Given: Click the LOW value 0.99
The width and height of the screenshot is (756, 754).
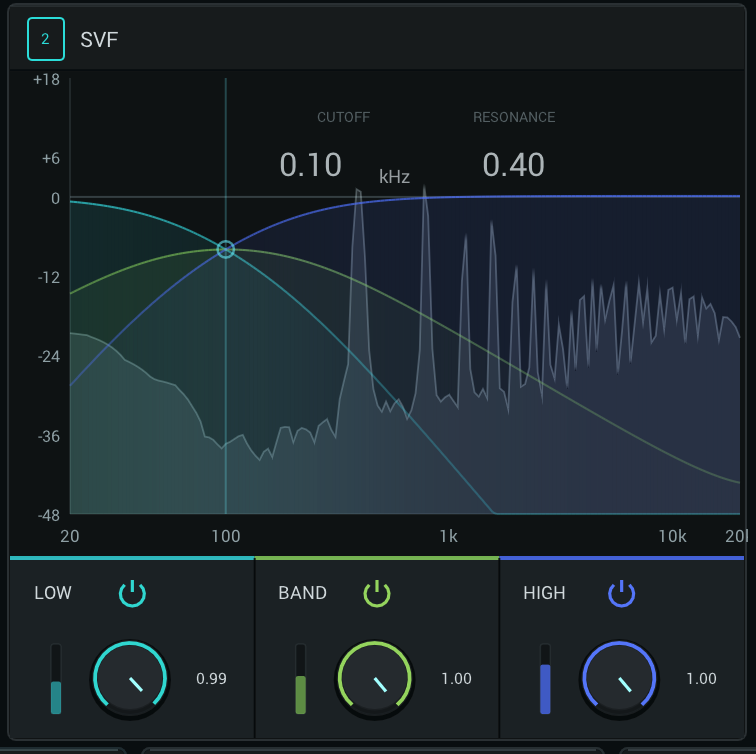Looking at the screenshot, I should tap(211, 679).
